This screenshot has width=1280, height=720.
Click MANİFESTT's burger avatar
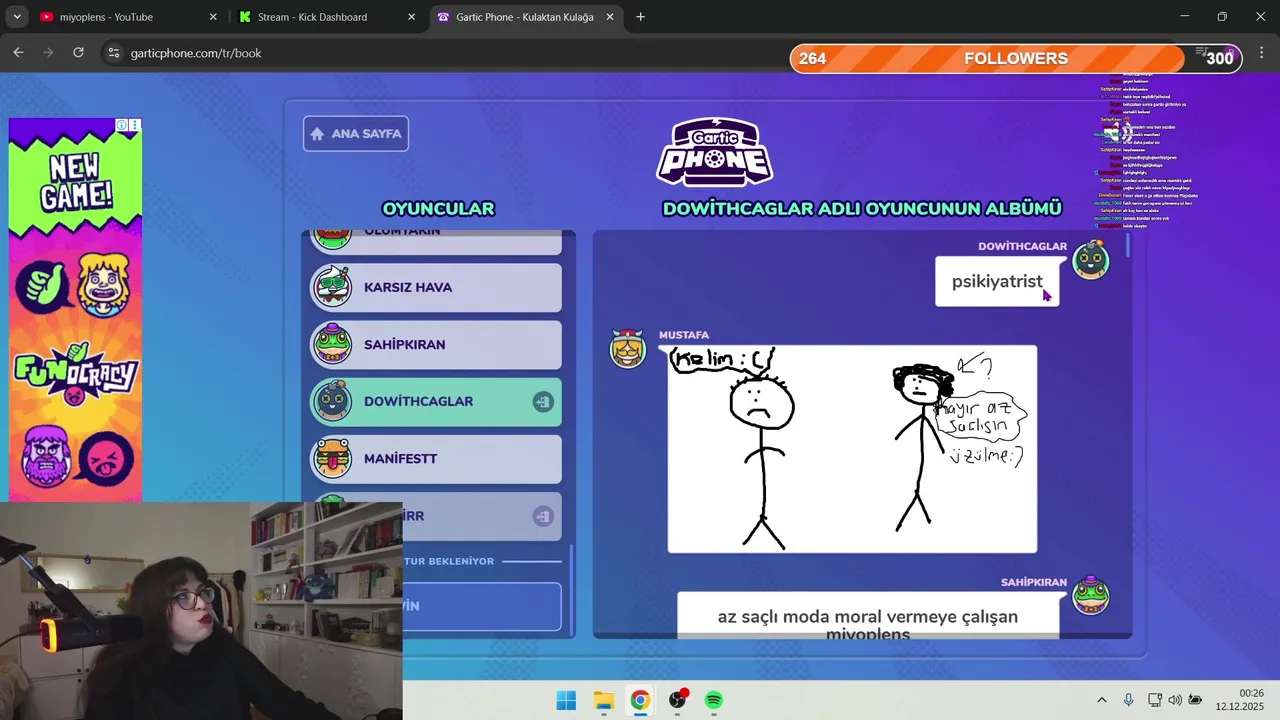pos(333,459)
